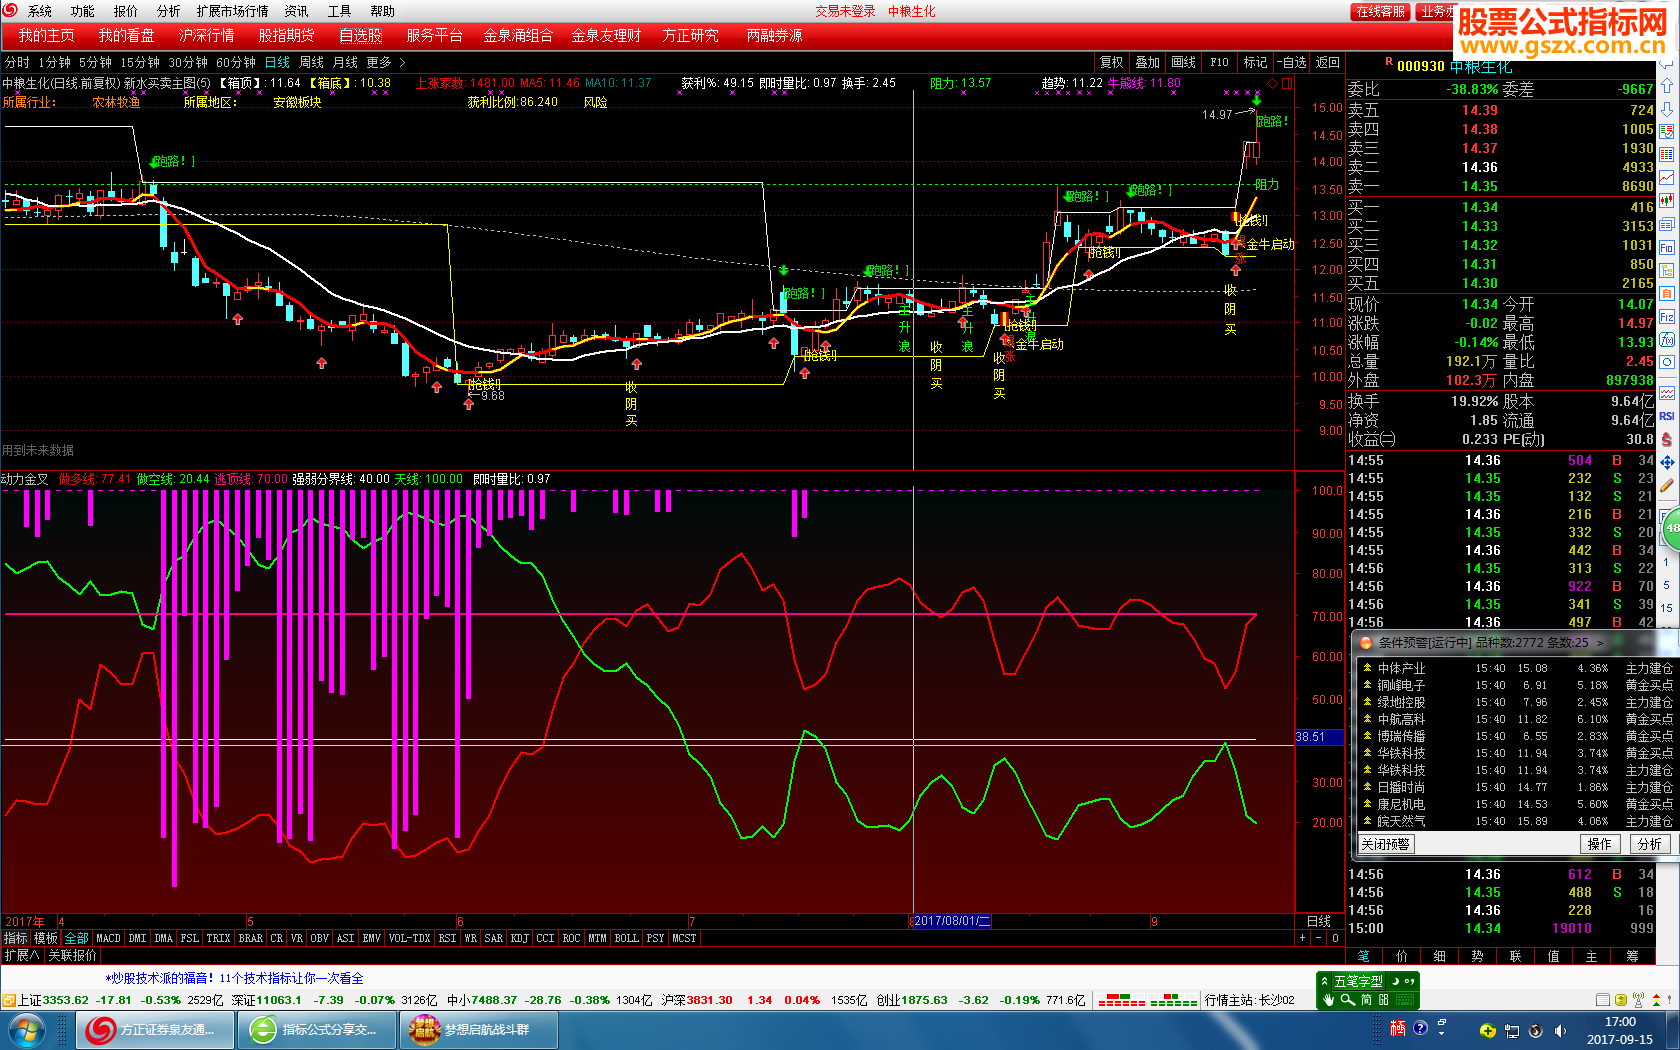
Task: Click the minus zoom button below chart
Action: point(1318,938)
